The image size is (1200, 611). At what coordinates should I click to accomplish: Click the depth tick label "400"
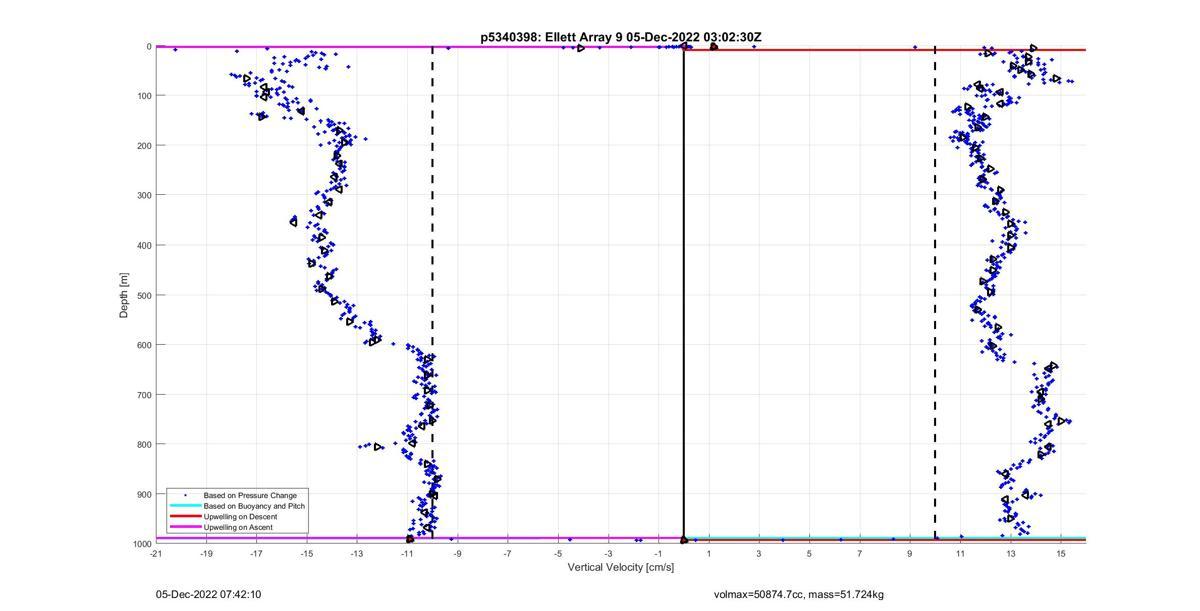coord(144,245)
